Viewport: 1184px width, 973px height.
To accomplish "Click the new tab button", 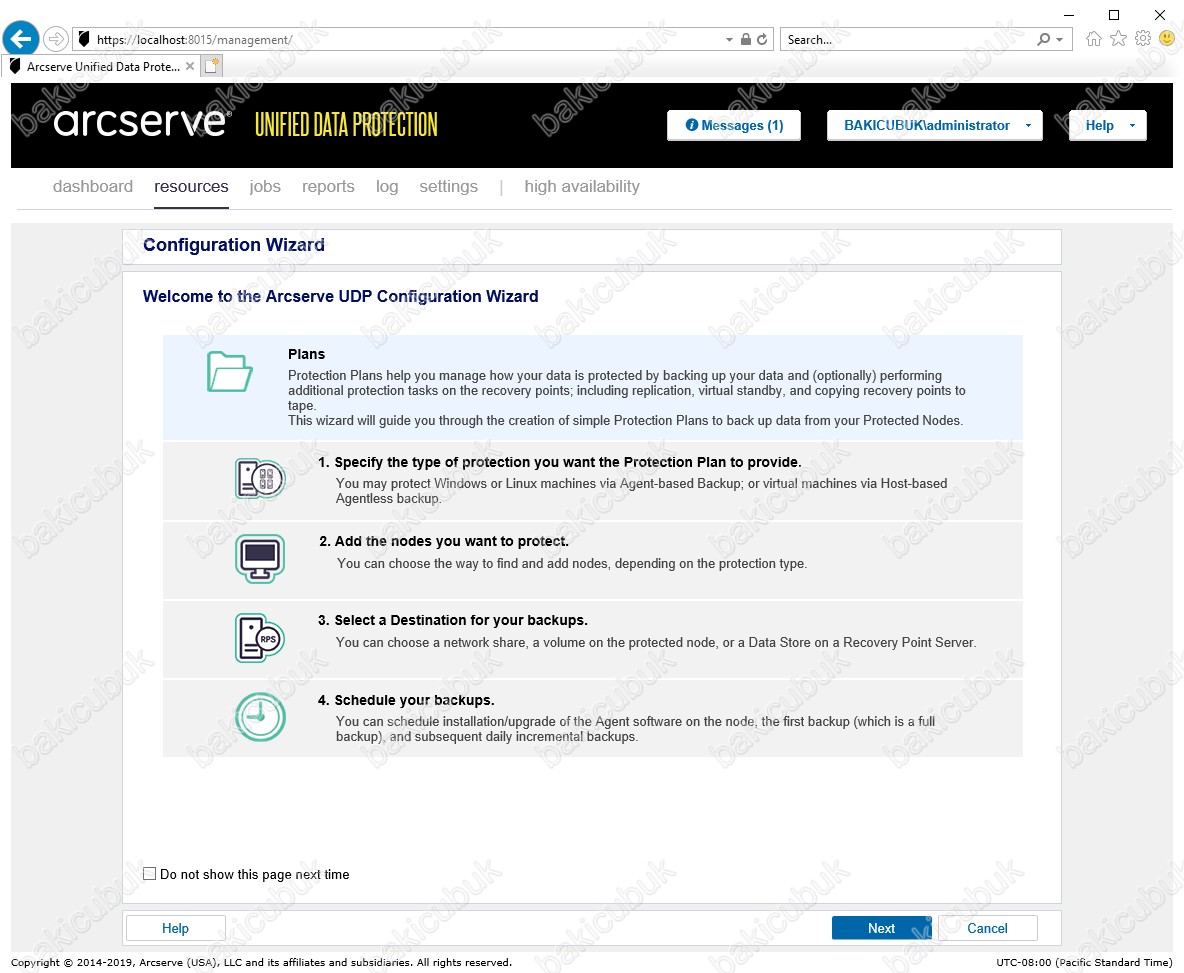I will 212,66.
